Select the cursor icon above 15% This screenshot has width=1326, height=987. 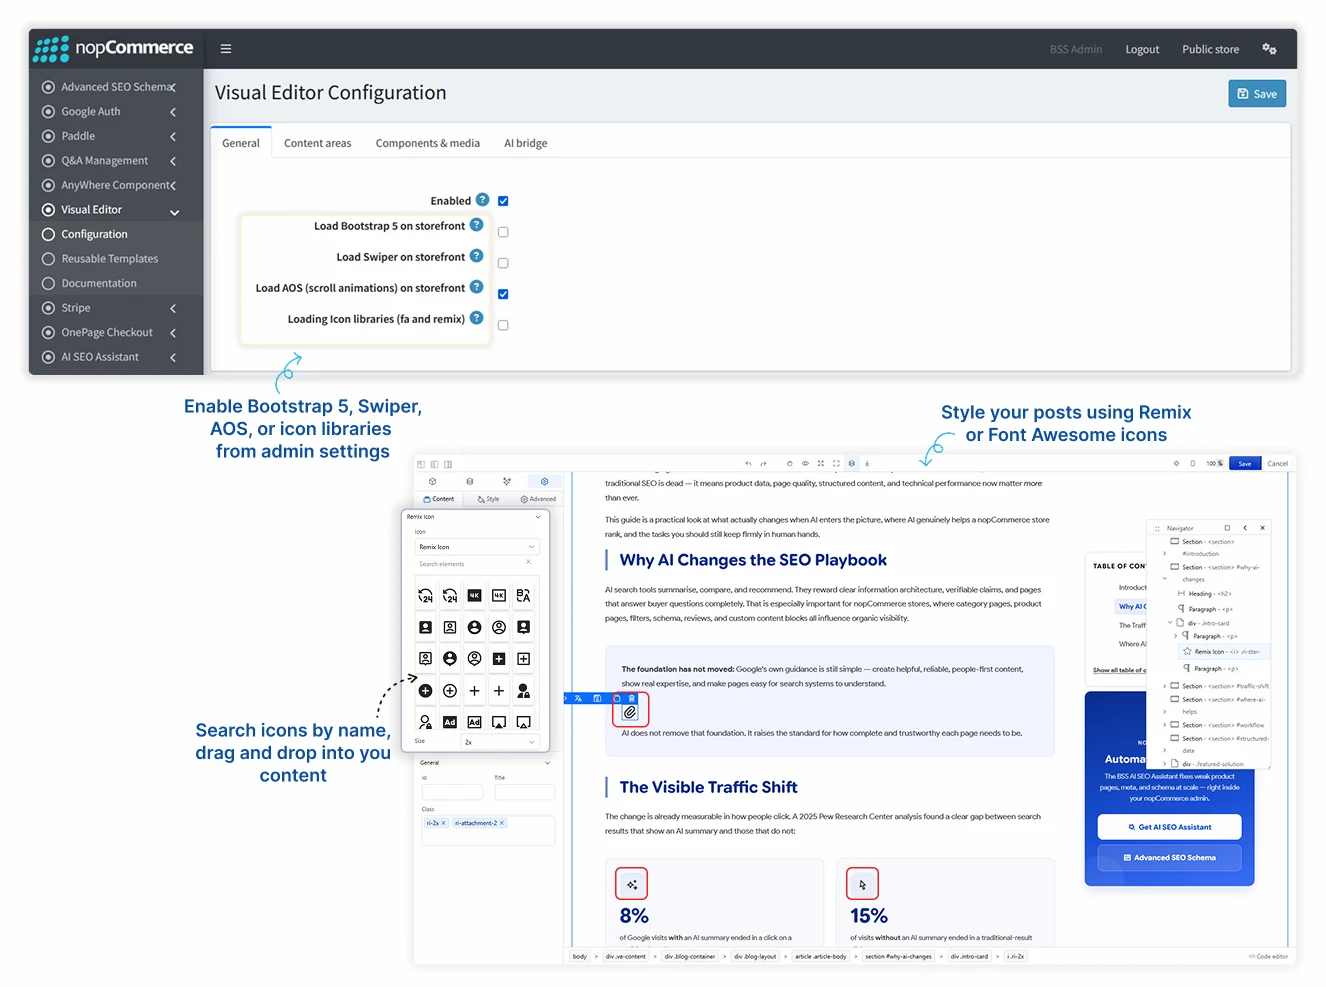pos(863,884)
